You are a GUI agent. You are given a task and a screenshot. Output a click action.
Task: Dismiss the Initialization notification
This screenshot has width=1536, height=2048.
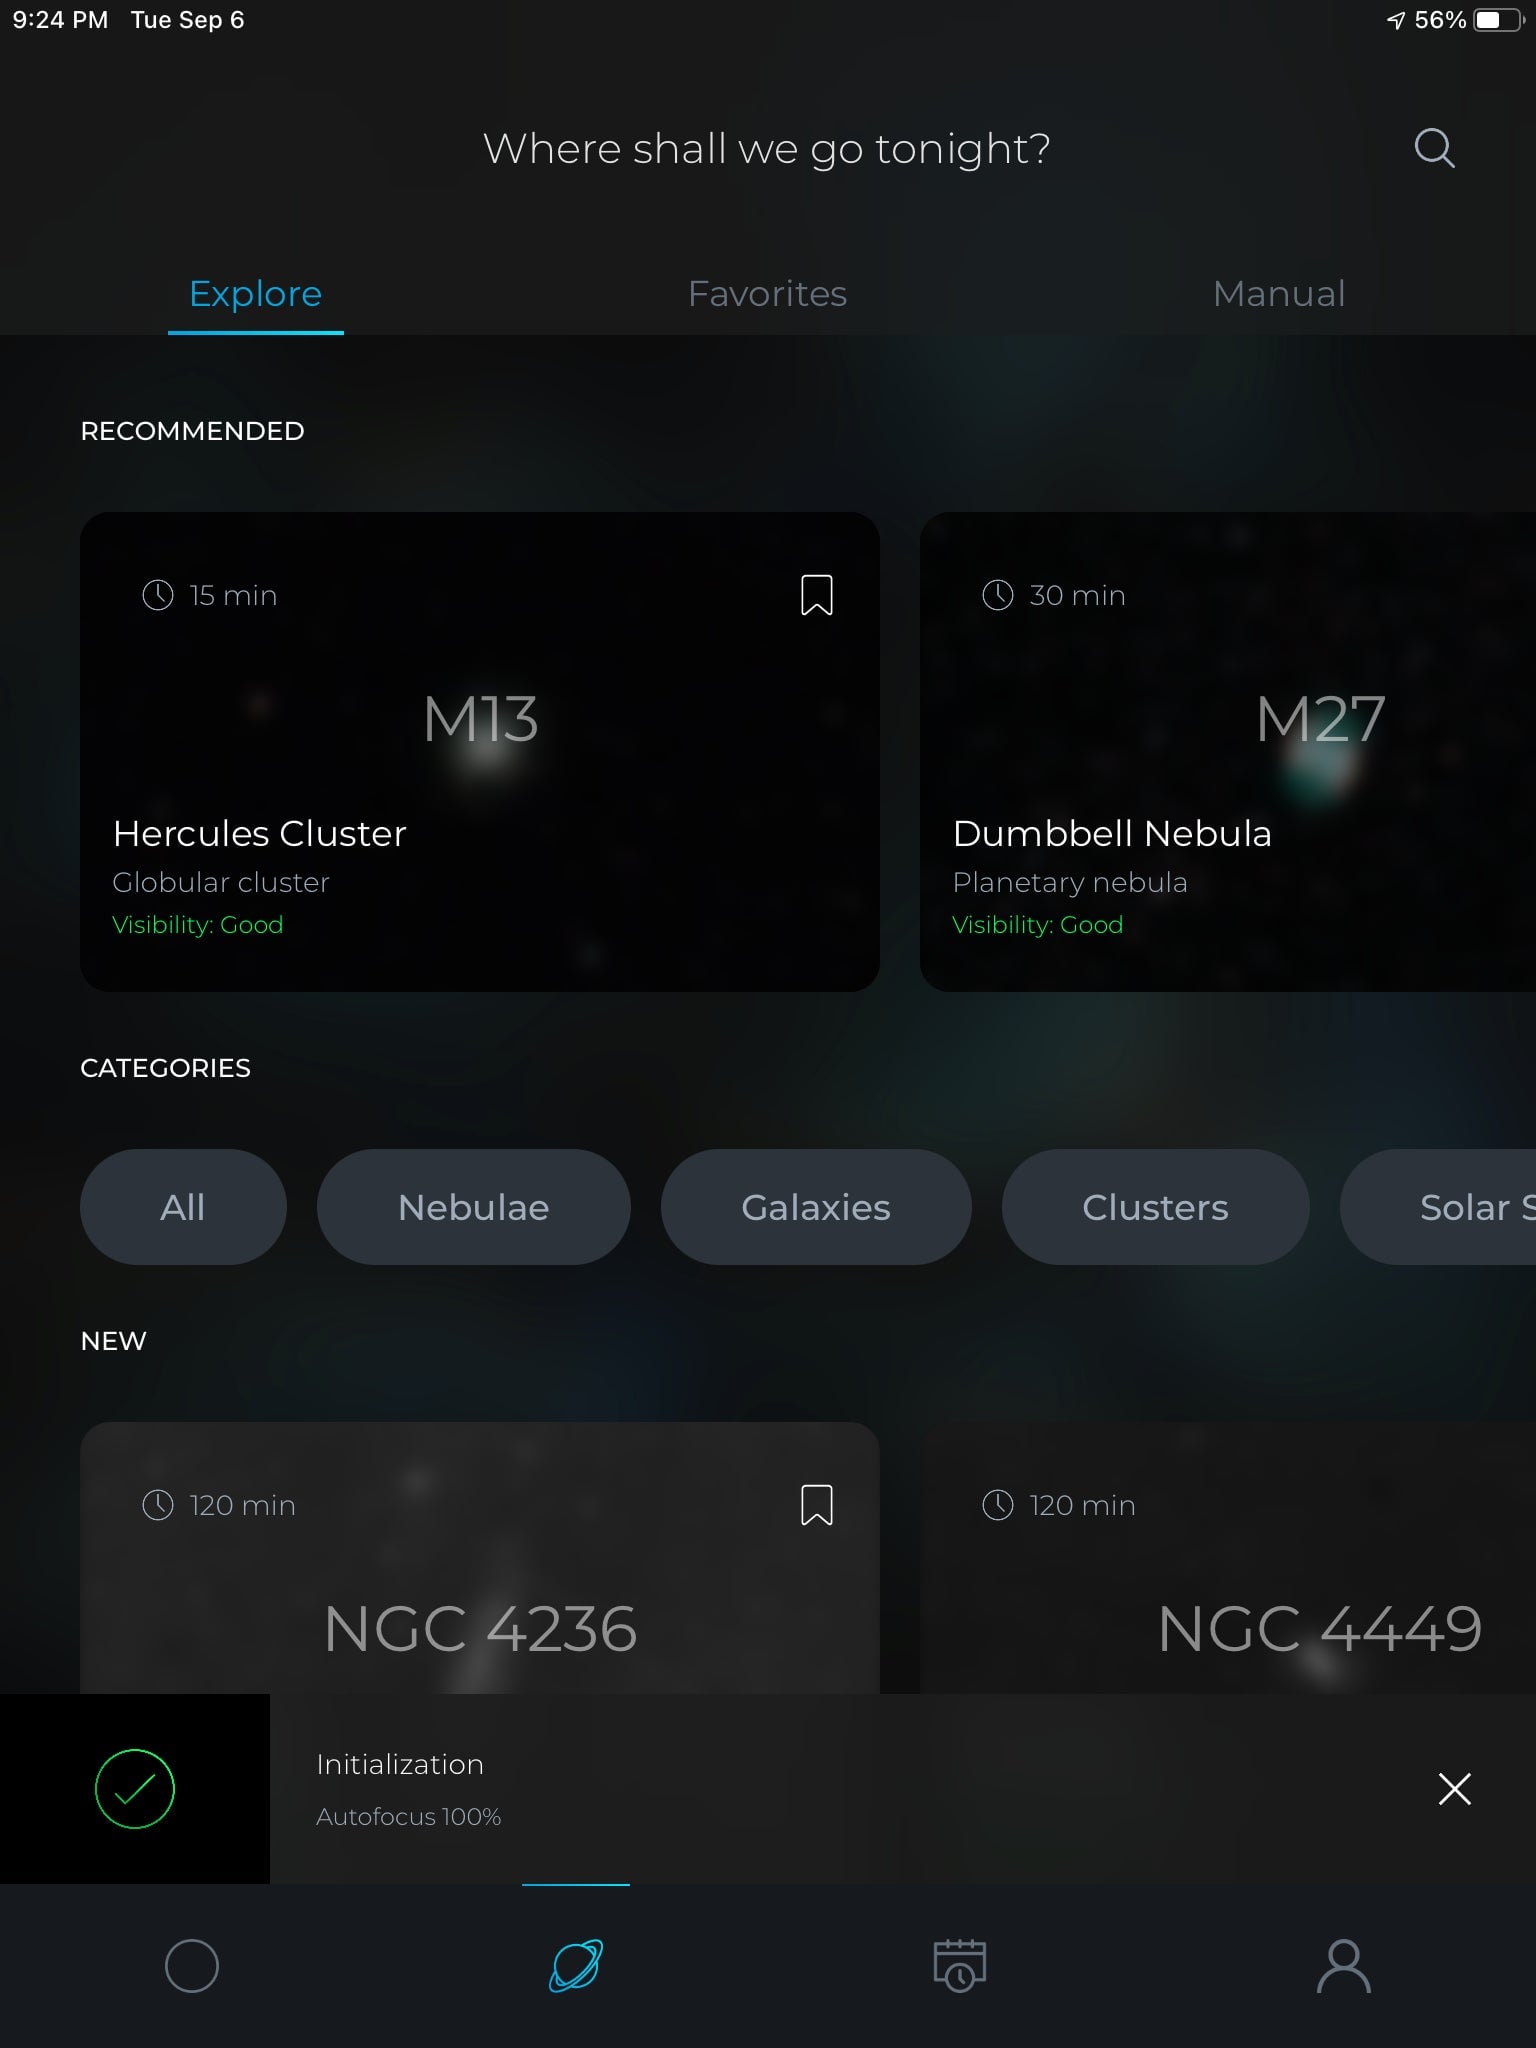pyautogui.click(x=1454, y=1789)
